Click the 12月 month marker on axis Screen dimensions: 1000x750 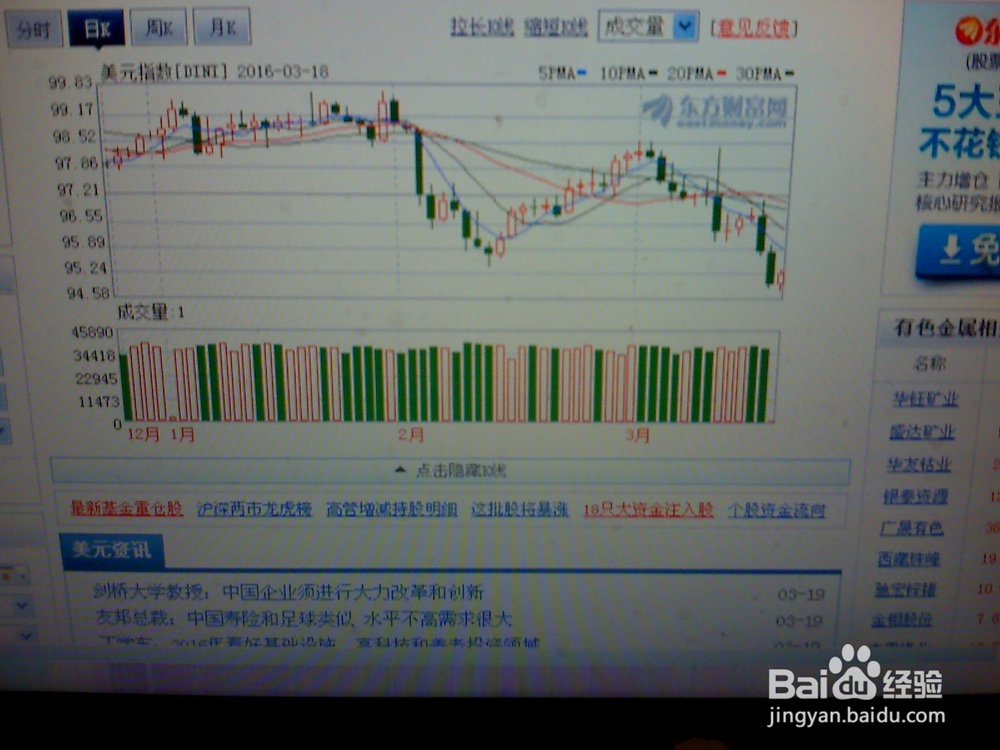143,434
